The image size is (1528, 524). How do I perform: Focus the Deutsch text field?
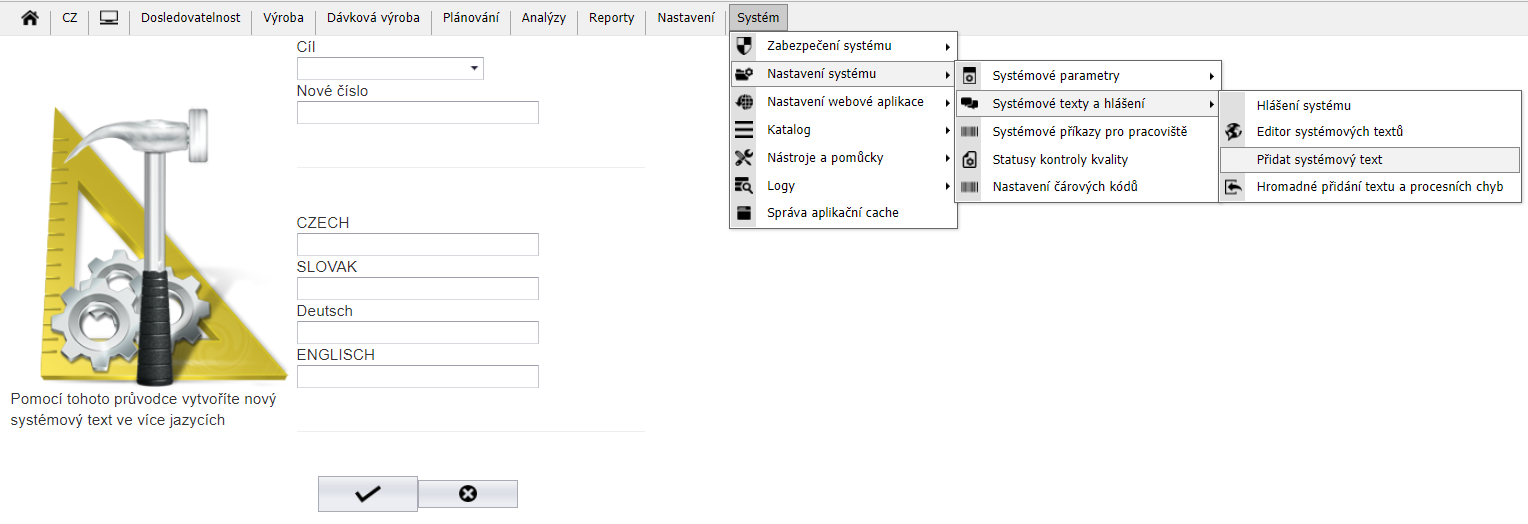point(417,332)
